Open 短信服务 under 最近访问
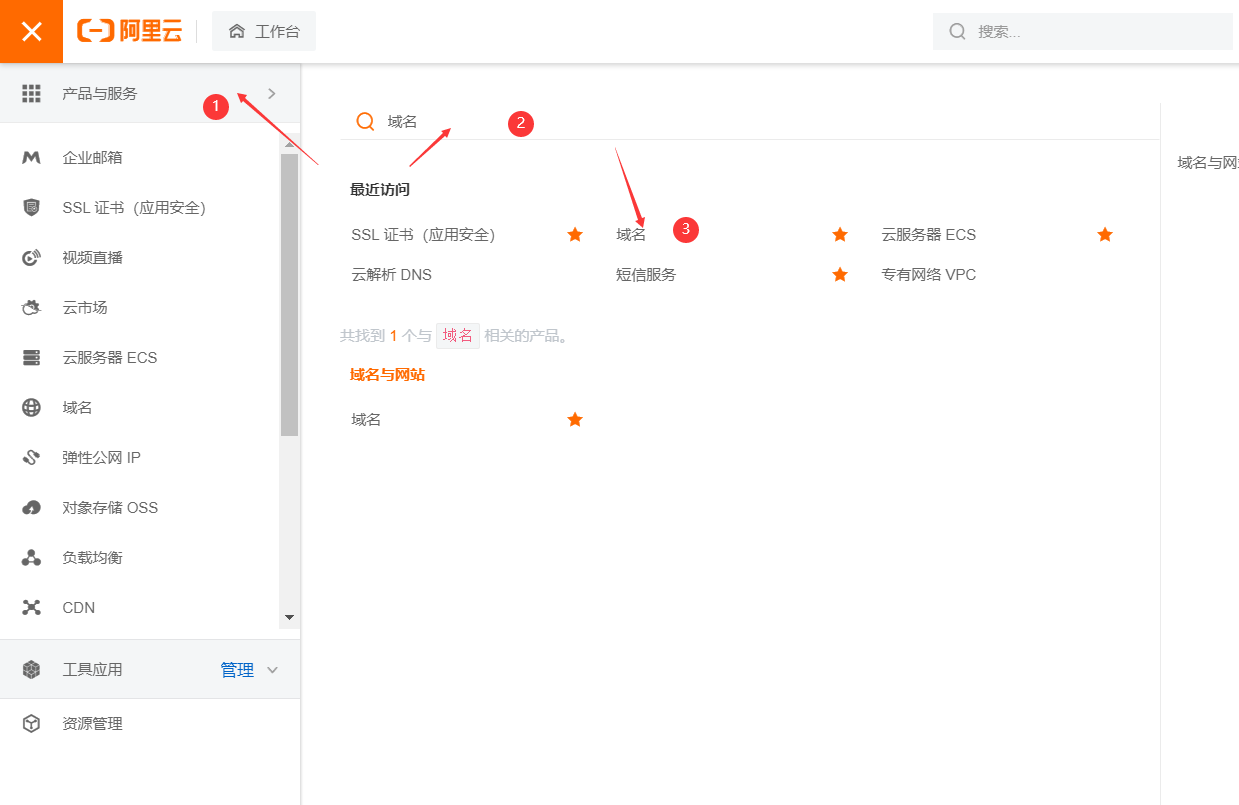Screen dimensions: 1239x805 tap(646, 275)
